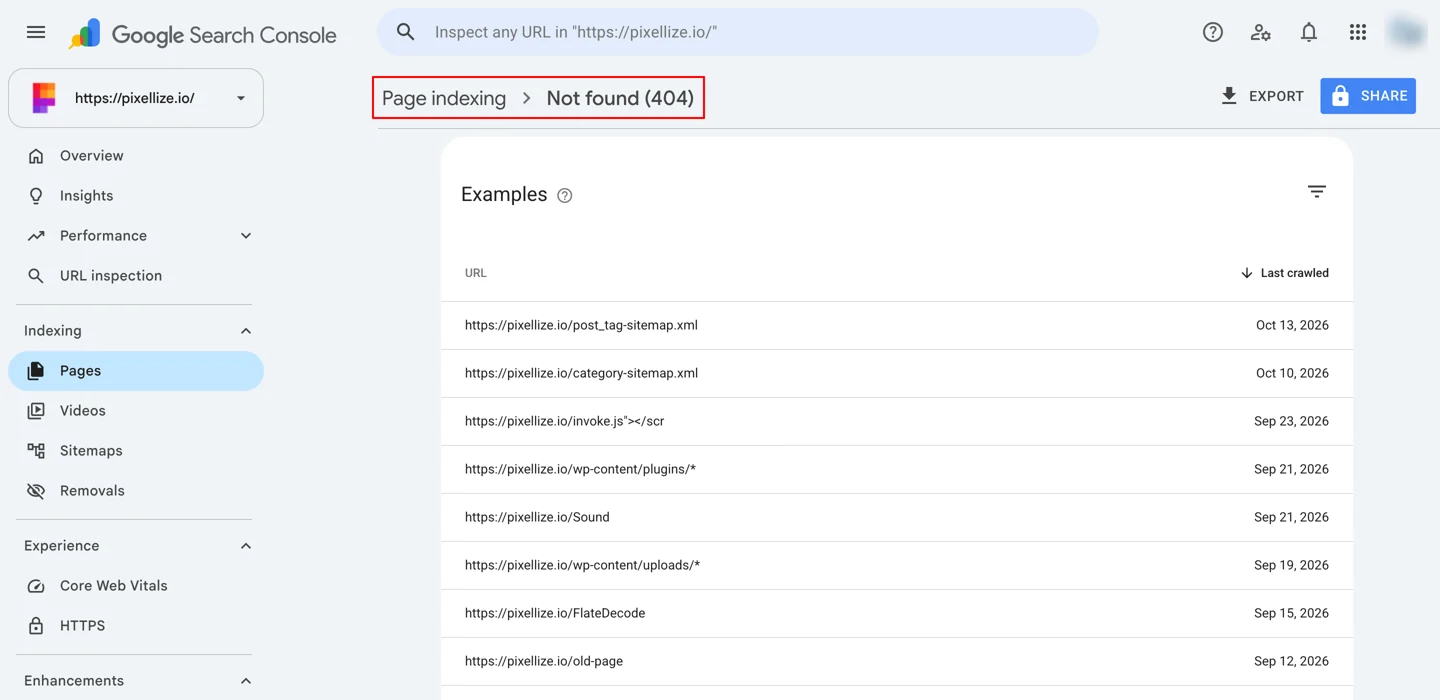1440x700 pixels.
Task: Open the notifications bell
Action: tap(1309, 32)
